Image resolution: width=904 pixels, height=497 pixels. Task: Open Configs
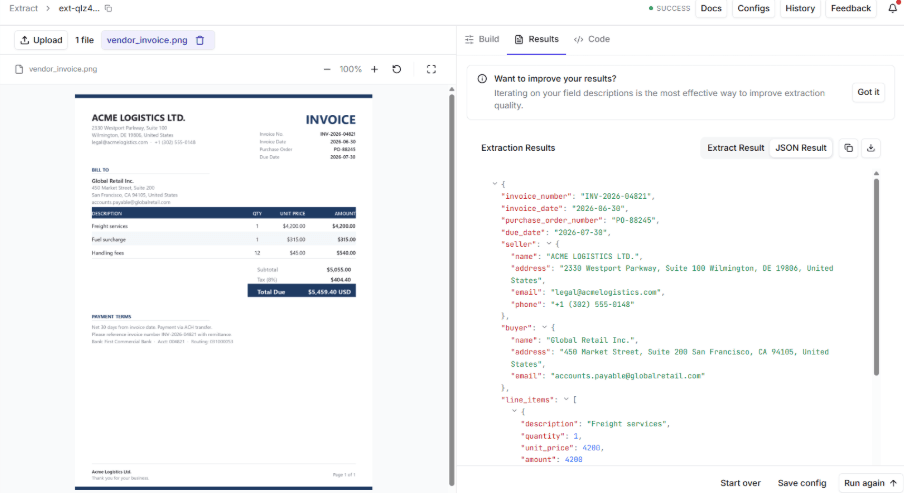click(x=753, y=9)
